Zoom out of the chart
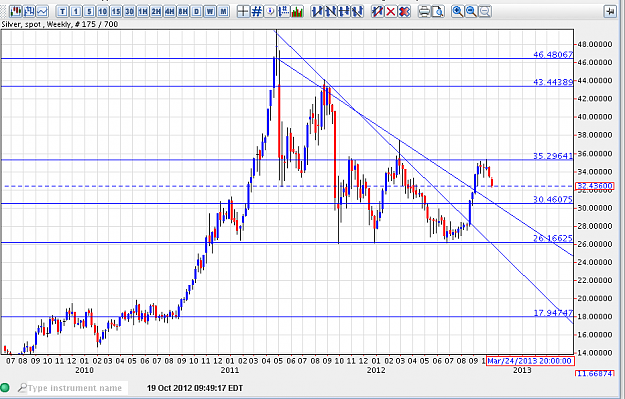Image resolution: width=625 pixels, height=399 pixels. click(x=471, y=12)
